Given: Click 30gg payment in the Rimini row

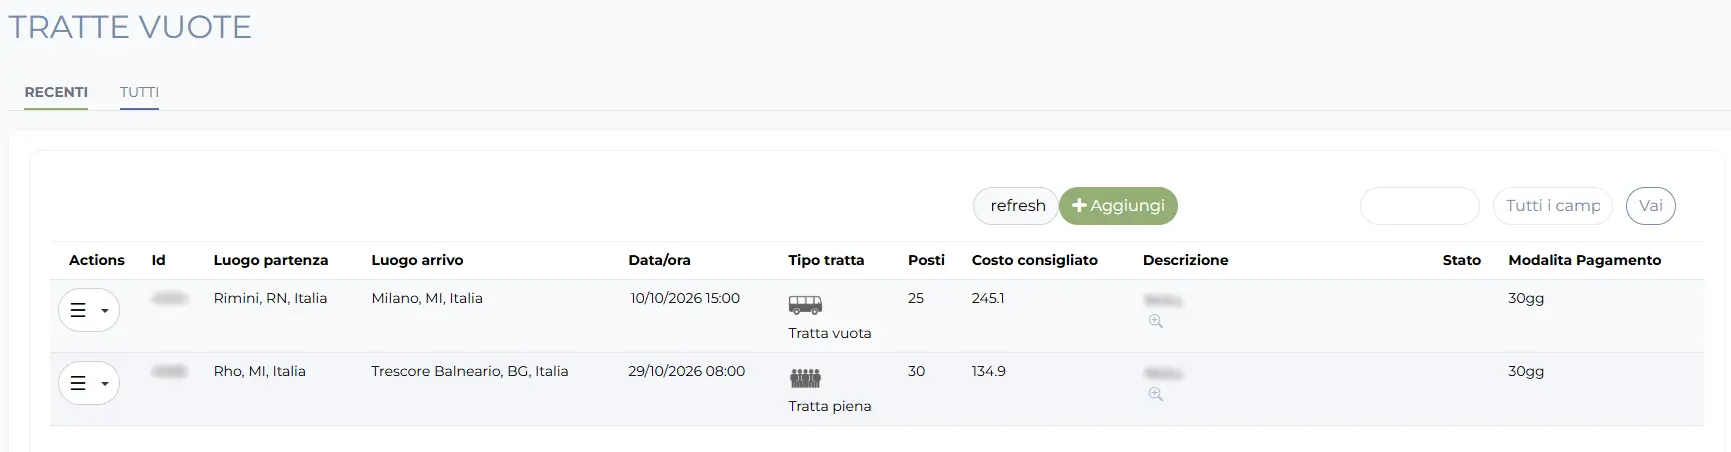Looking at the screenshot, I should [1526, 298].
